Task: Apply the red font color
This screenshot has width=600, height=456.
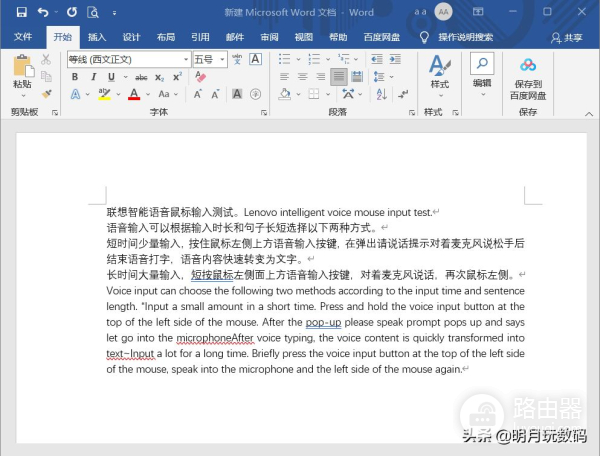Action: click(134, 94)
